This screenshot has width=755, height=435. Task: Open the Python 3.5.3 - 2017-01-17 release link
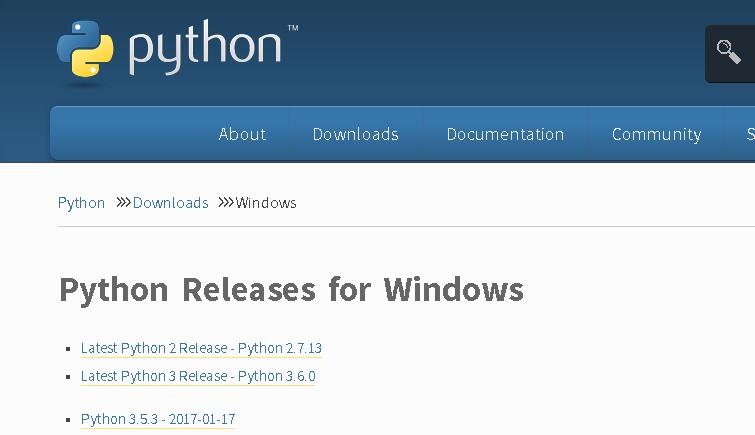pyautogui.click(x=158, y=419)
